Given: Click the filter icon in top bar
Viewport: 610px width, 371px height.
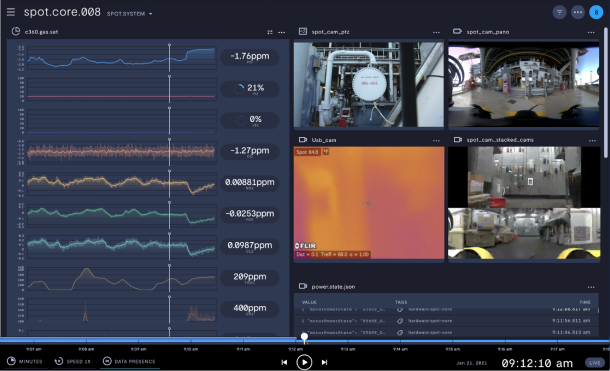Looking at the screenshot, I should coord(559,12).
